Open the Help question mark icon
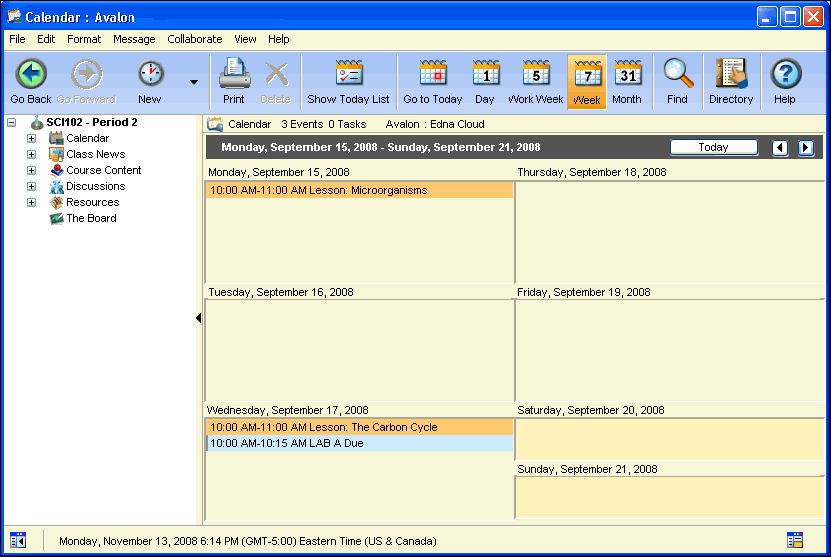831x557 pixels. pos(785,74)
